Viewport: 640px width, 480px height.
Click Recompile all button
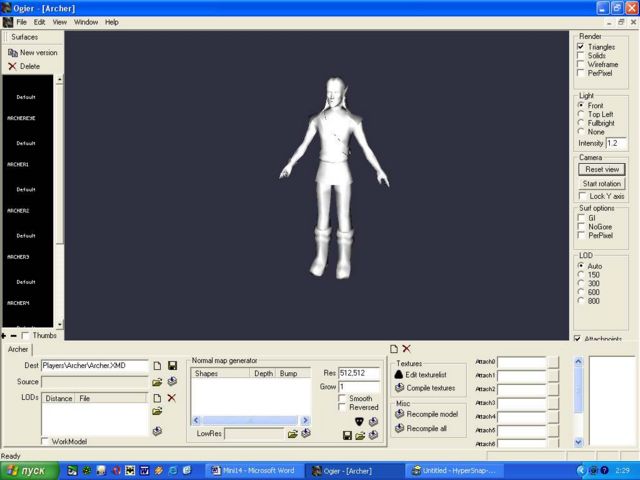pos(420,428)
